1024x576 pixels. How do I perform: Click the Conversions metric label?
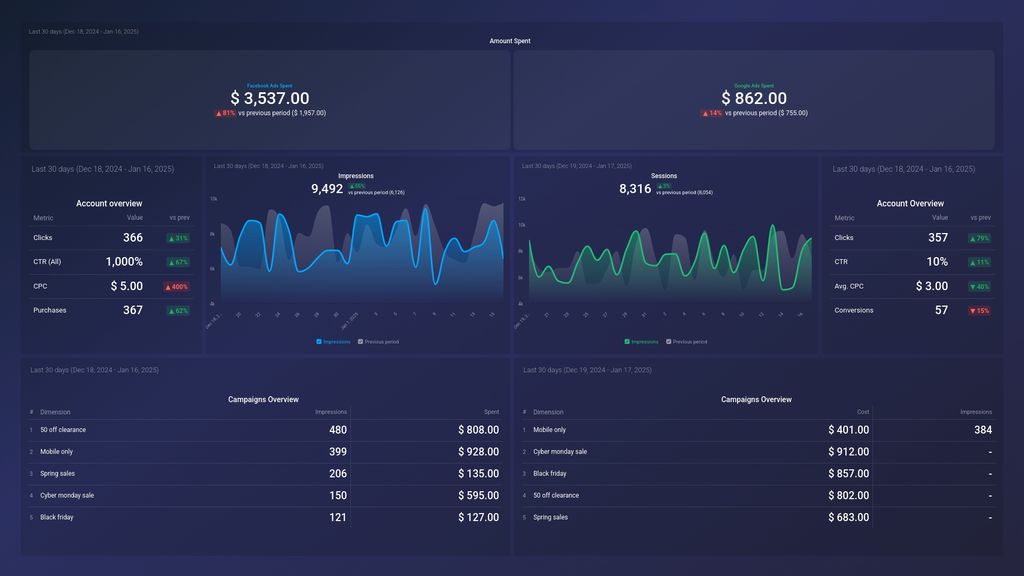(x=854, y=310)
